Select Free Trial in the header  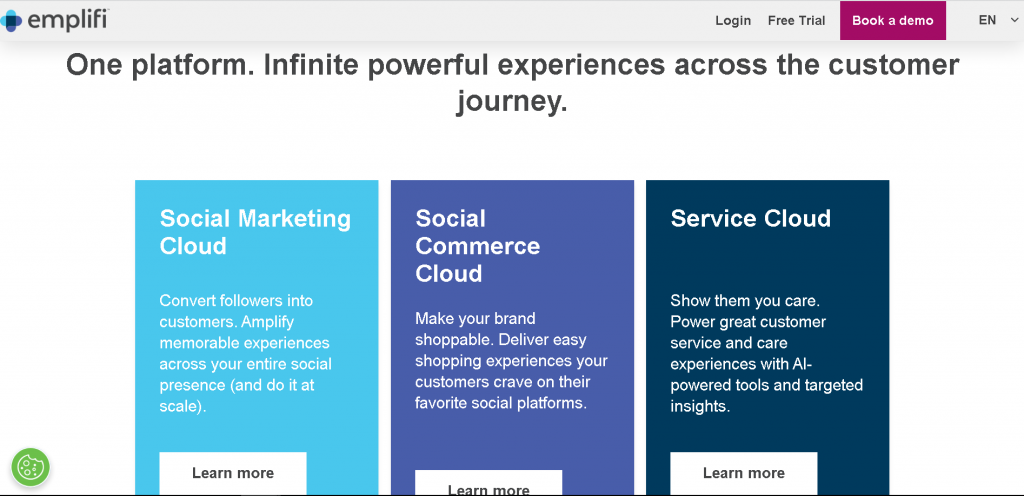pos(796,21)
